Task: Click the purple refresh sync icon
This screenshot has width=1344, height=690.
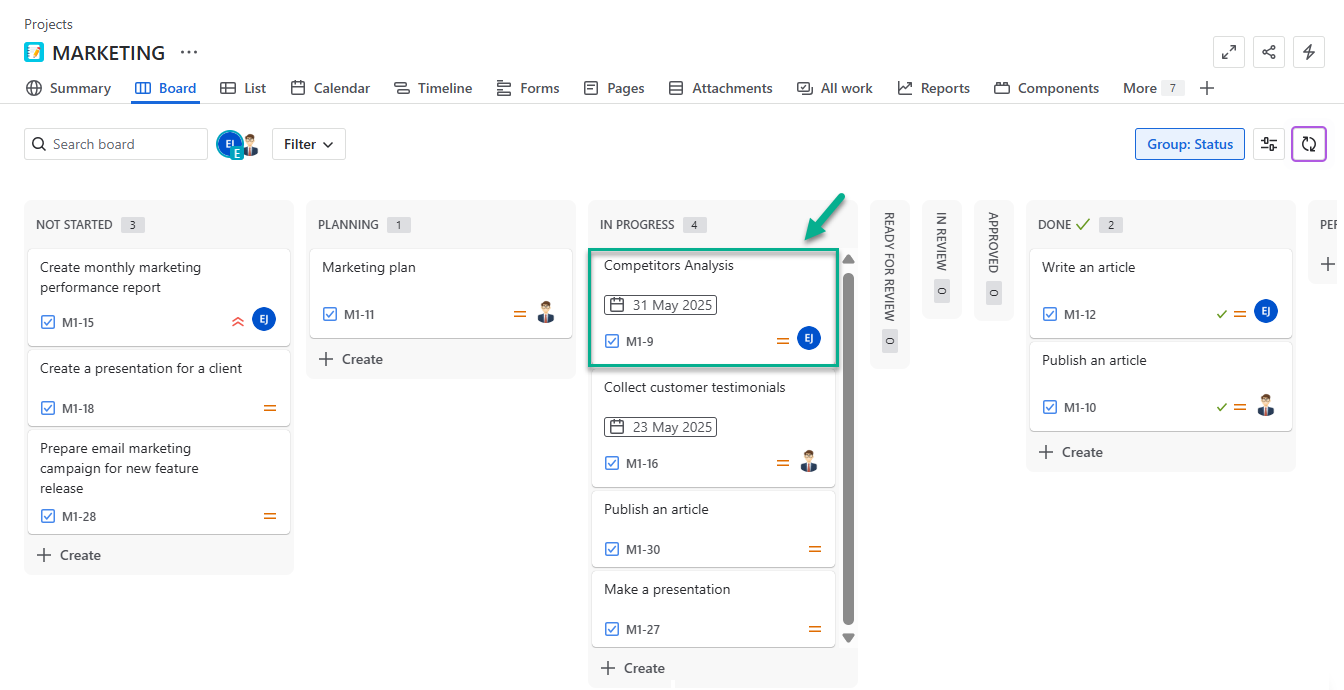Action: 1309,144
